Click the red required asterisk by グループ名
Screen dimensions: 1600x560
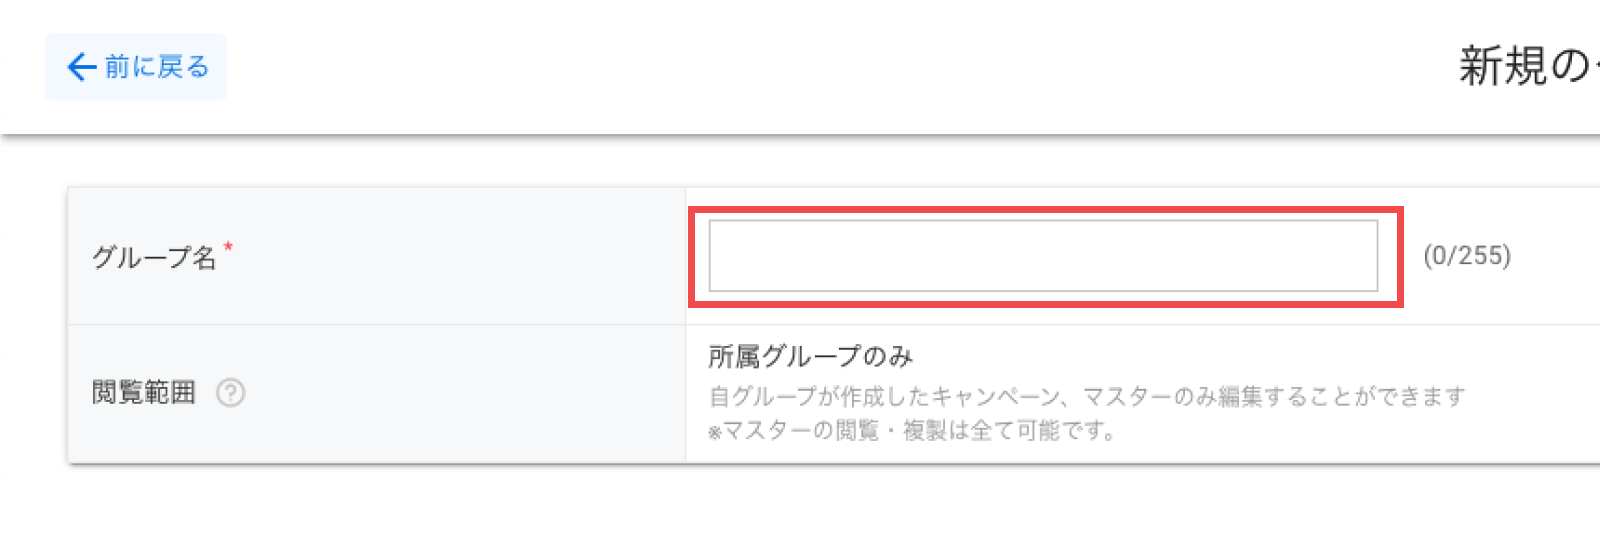coord(228,245)
